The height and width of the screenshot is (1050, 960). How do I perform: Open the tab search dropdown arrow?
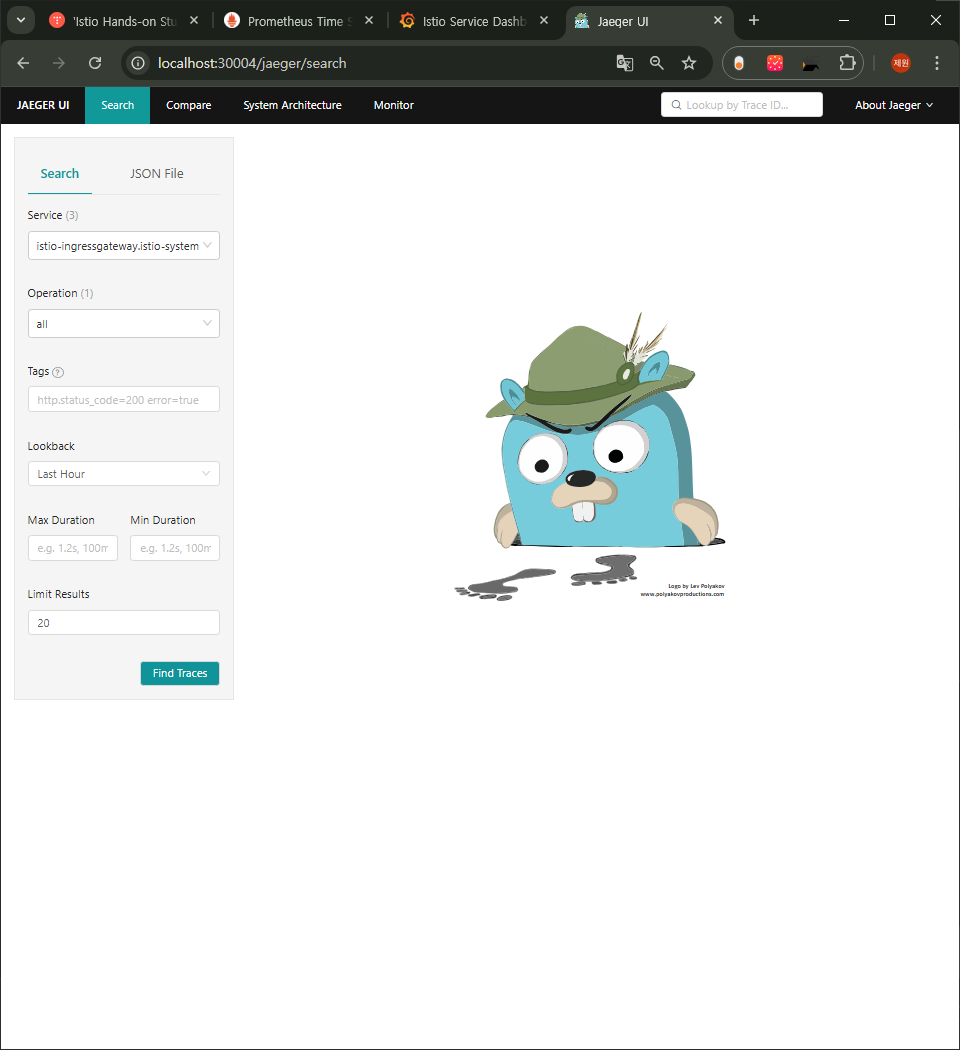point(21,20)
